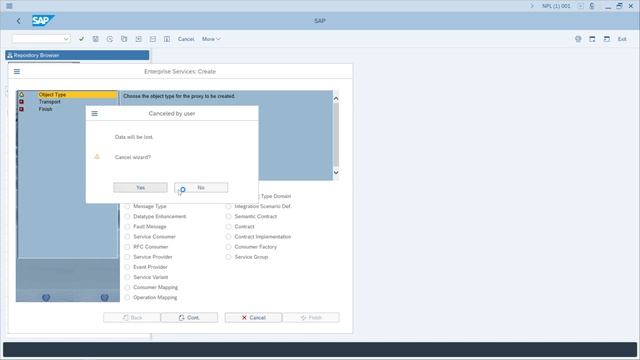
Task: Select the Service Group radio button
Action: (x=229, y=257)
